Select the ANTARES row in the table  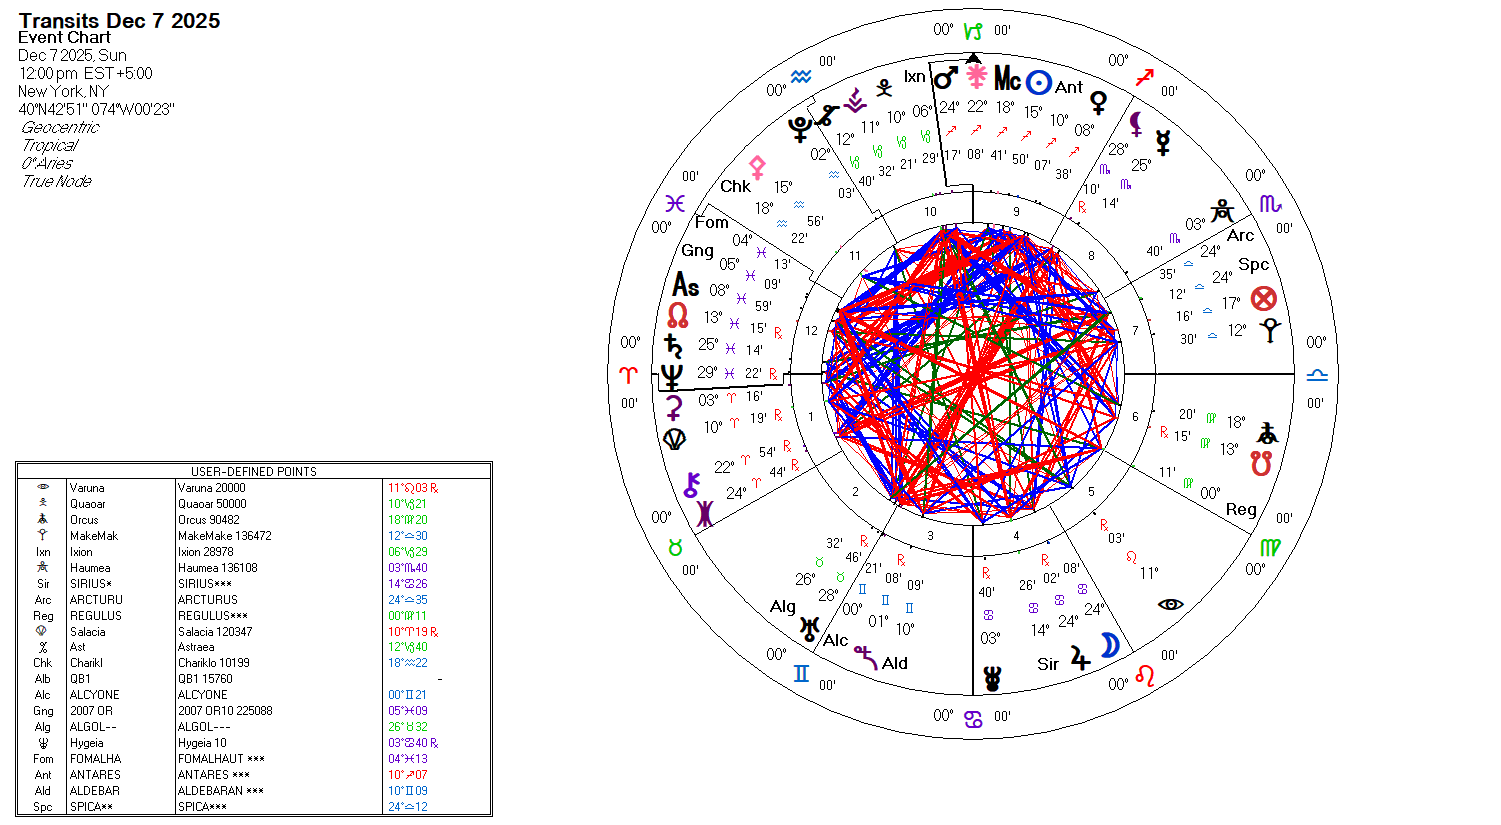pyautogui.click(x=254, y=775)
